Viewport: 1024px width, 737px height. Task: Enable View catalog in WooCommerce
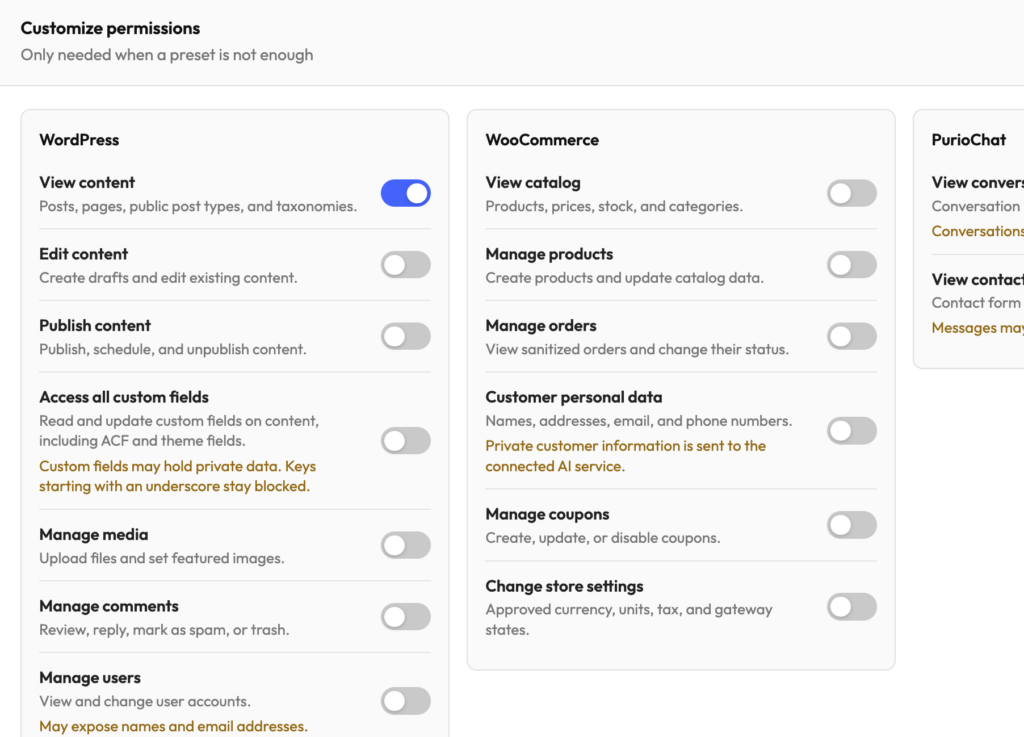[852, 193]
